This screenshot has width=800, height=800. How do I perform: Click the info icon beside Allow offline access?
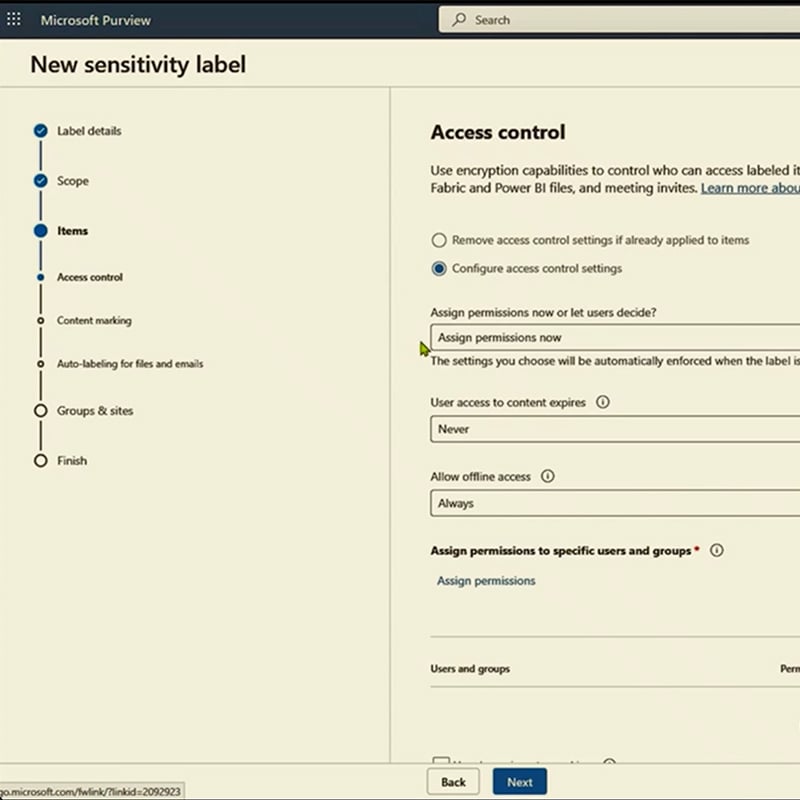point(548,477)
